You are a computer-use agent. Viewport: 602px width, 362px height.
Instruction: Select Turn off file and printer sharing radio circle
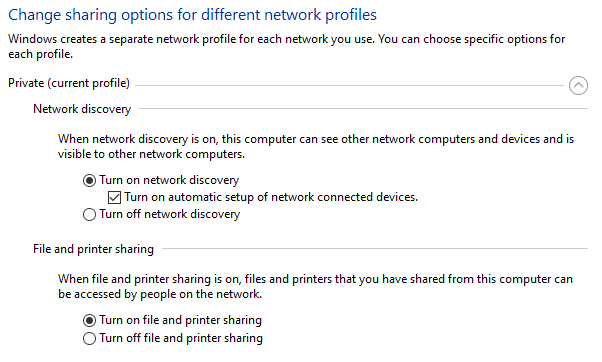pos(89,338)
